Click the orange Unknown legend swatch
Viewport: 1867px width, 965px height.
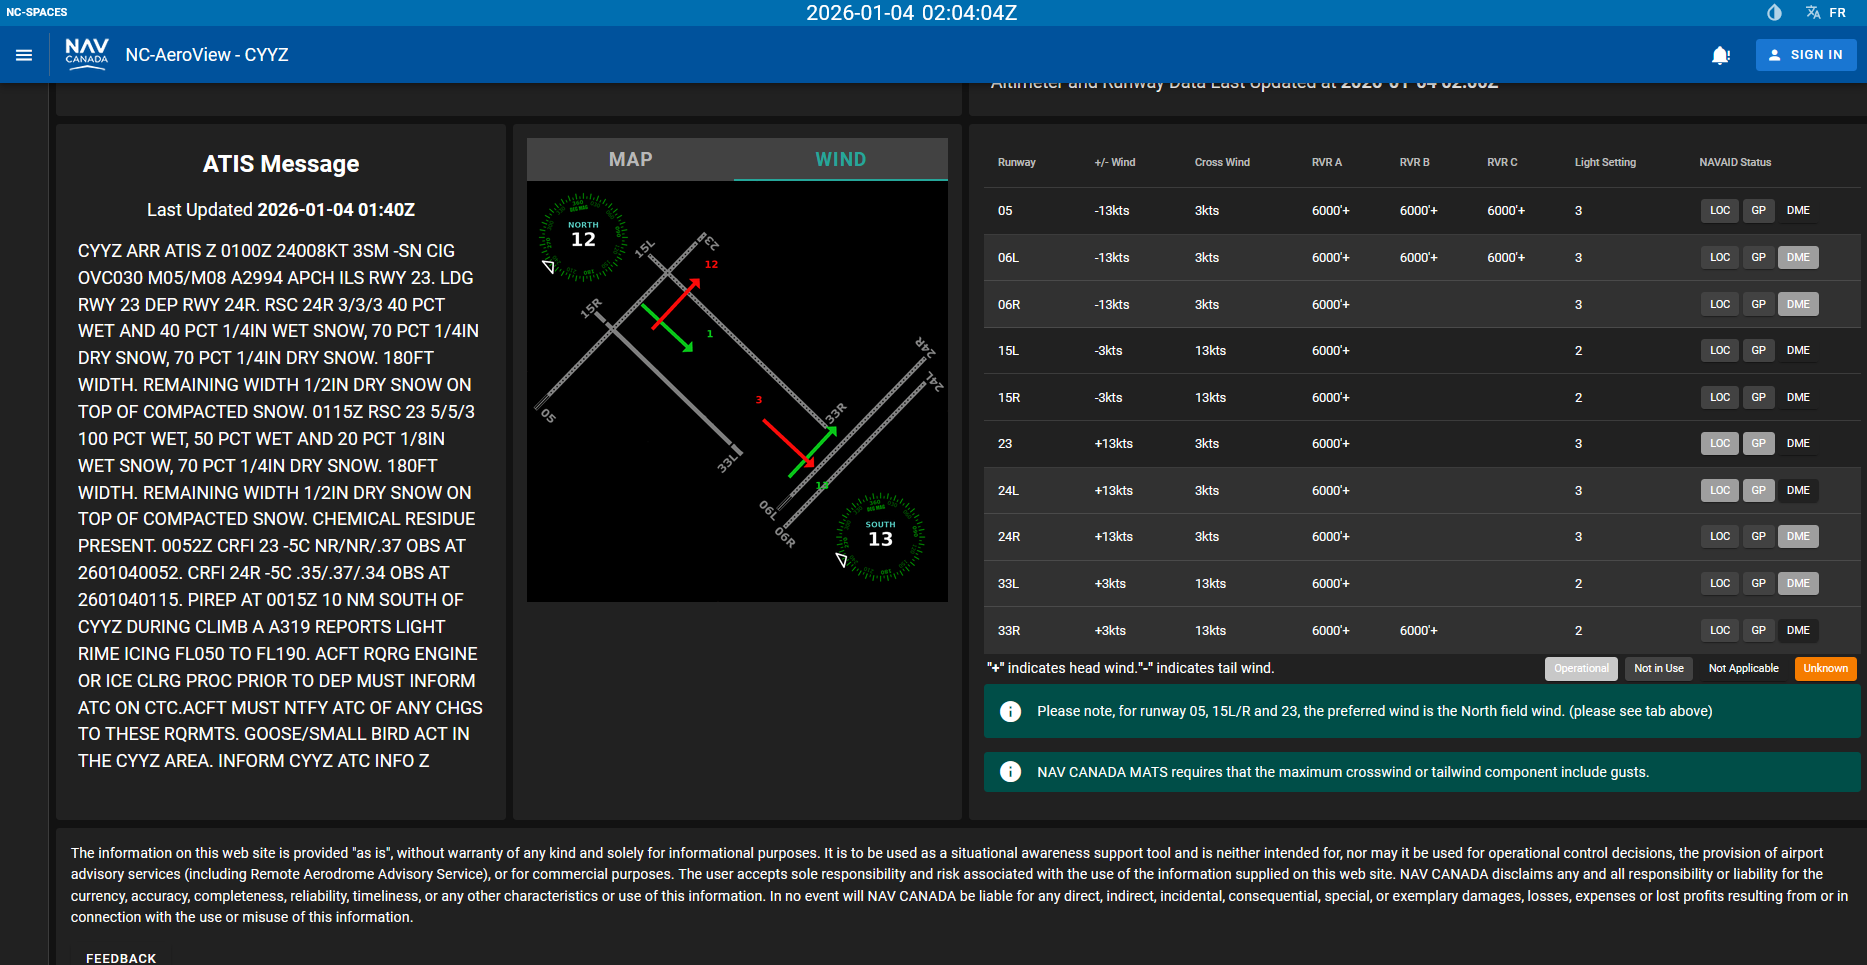[x=1825, y=669]
